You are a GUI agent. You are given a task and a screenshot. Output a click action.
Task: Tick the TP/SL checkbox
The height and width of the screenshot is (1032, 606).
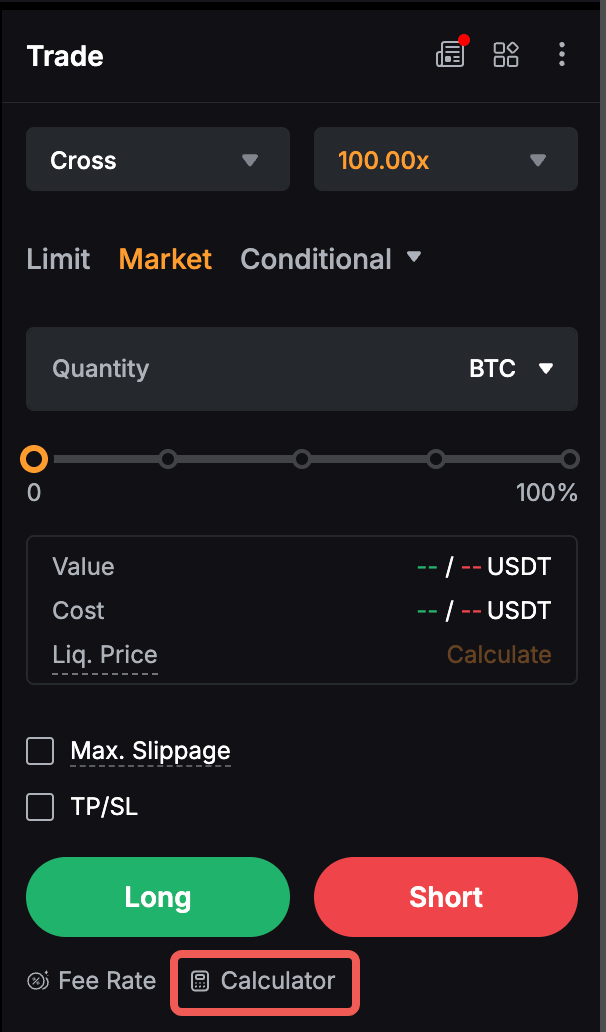pos(40,807)
